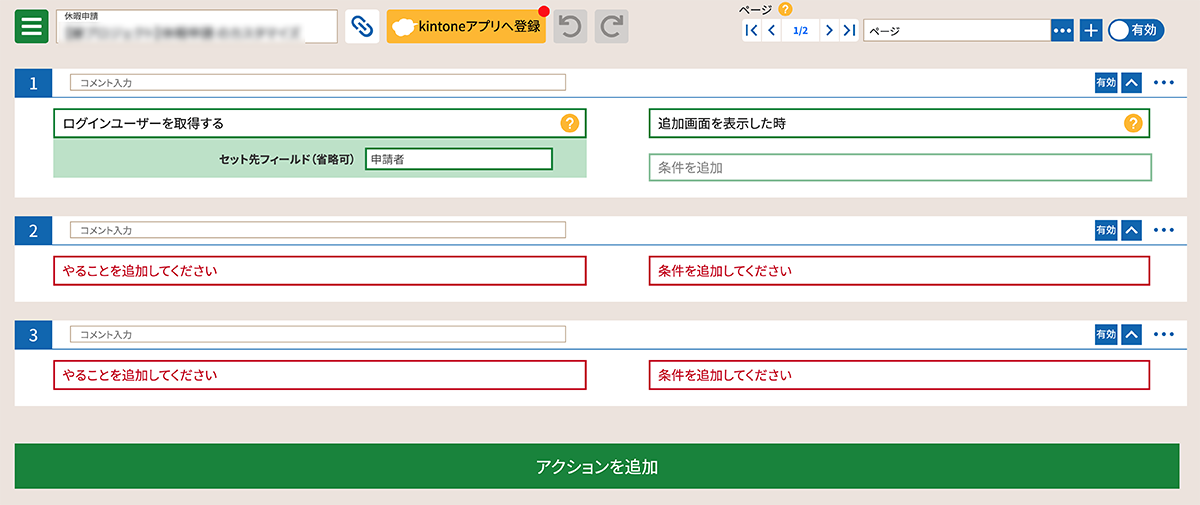Toggle 有効 for action 1
1200x505 pixels.
pyautogui.click(x=1105, y=83)
